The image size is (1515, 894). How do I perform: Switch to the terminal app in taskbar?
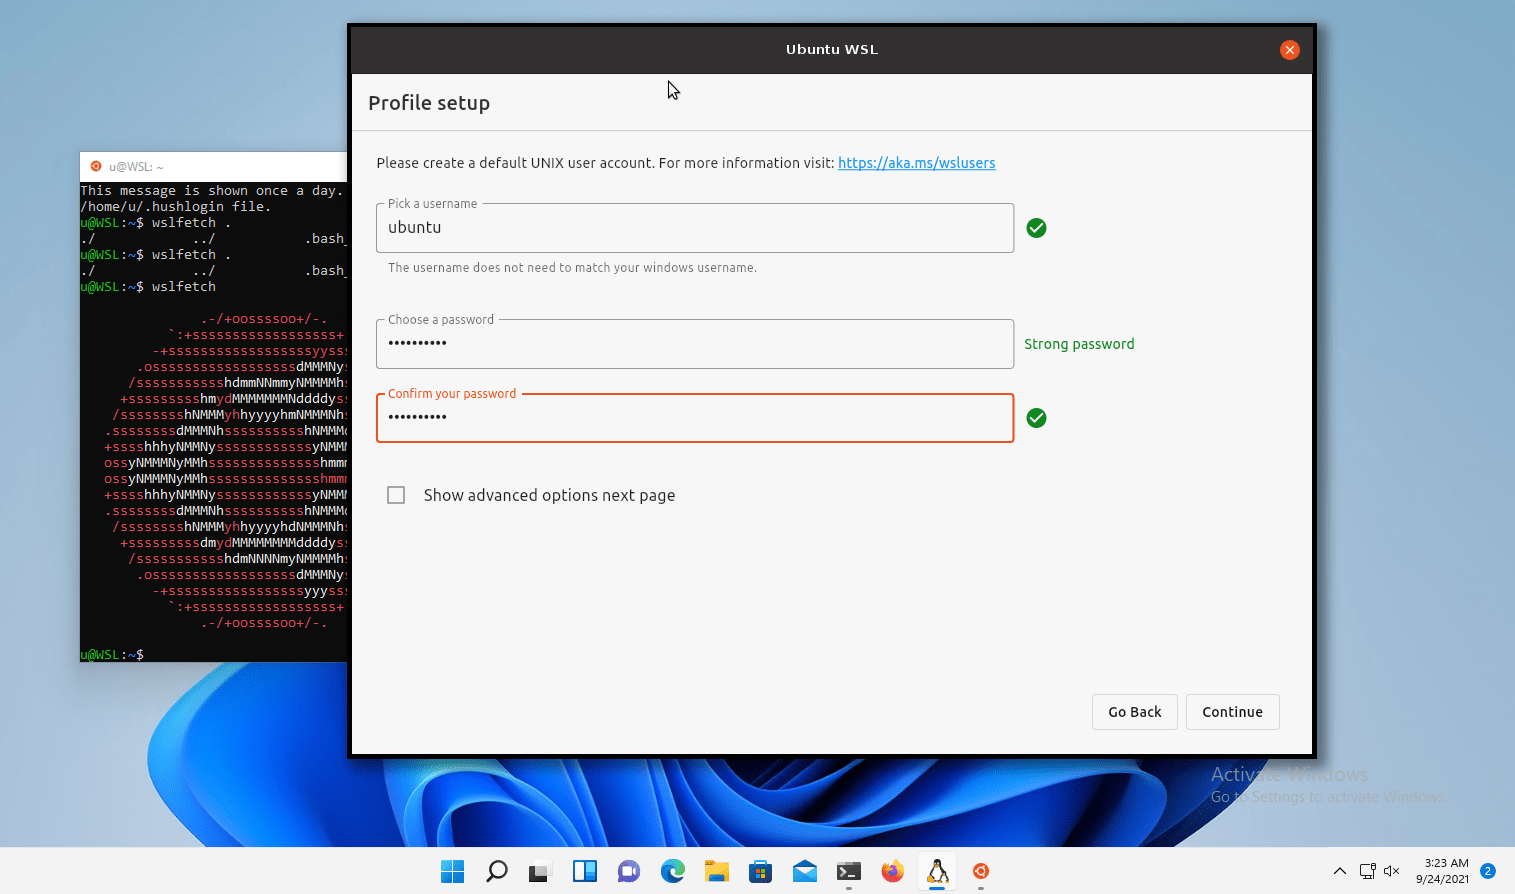pos(848,871)
